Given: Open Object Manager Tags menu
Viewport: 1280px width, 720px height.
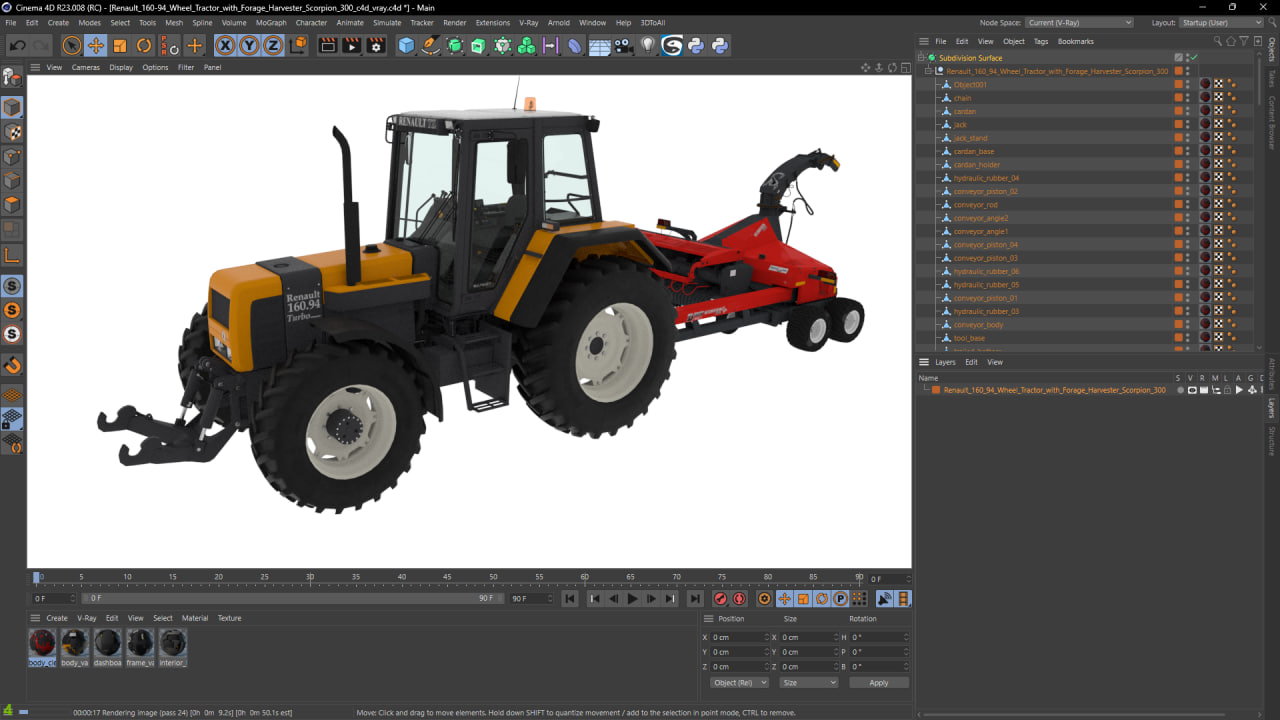Looking at the screenshot, I should [x=1041, y=41].
